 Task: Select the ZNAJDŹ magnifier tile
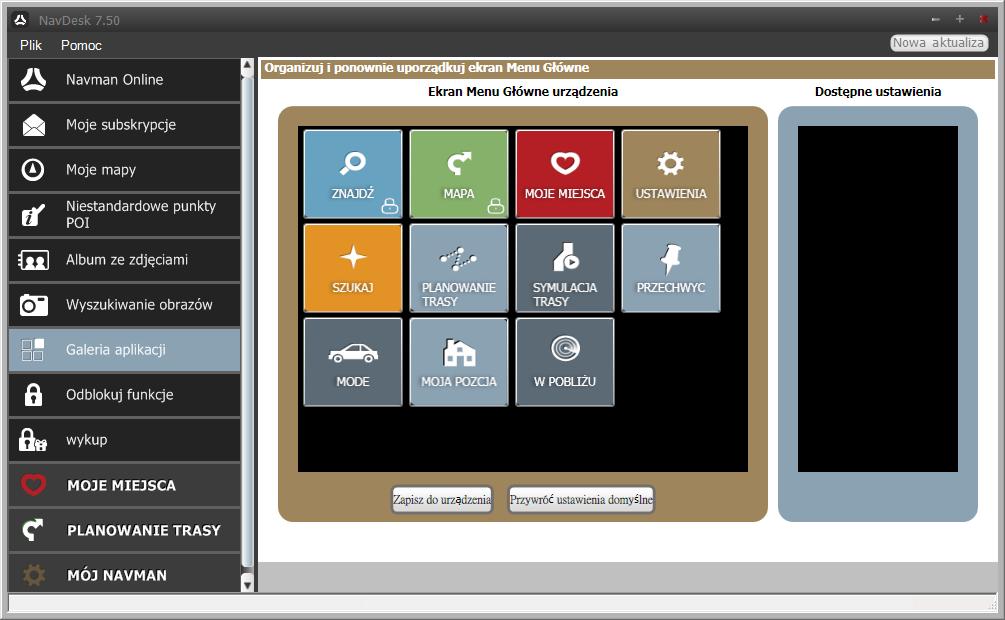(353, 174)
